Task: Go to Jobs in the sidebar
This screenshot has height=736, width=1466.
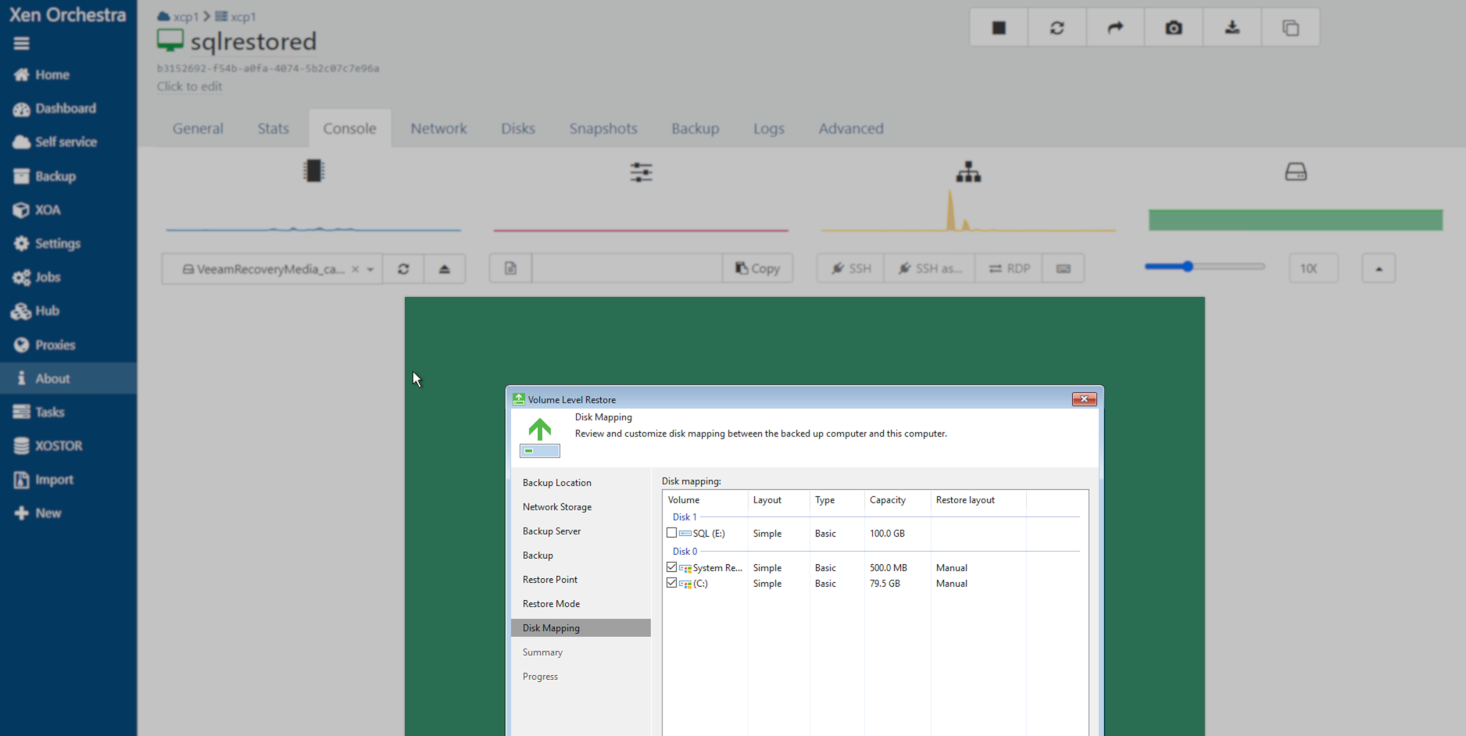Action: (x=37, y=277)
